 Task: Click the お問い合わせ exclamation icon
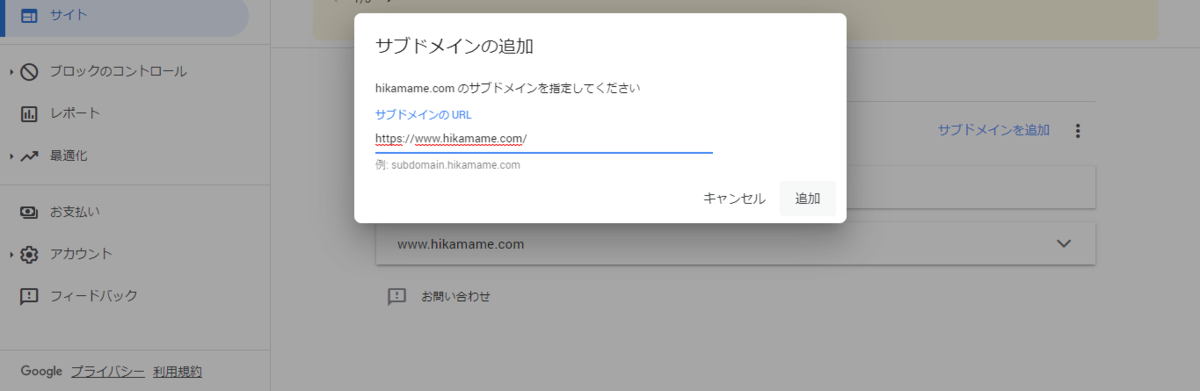click(x=397, y=296)
